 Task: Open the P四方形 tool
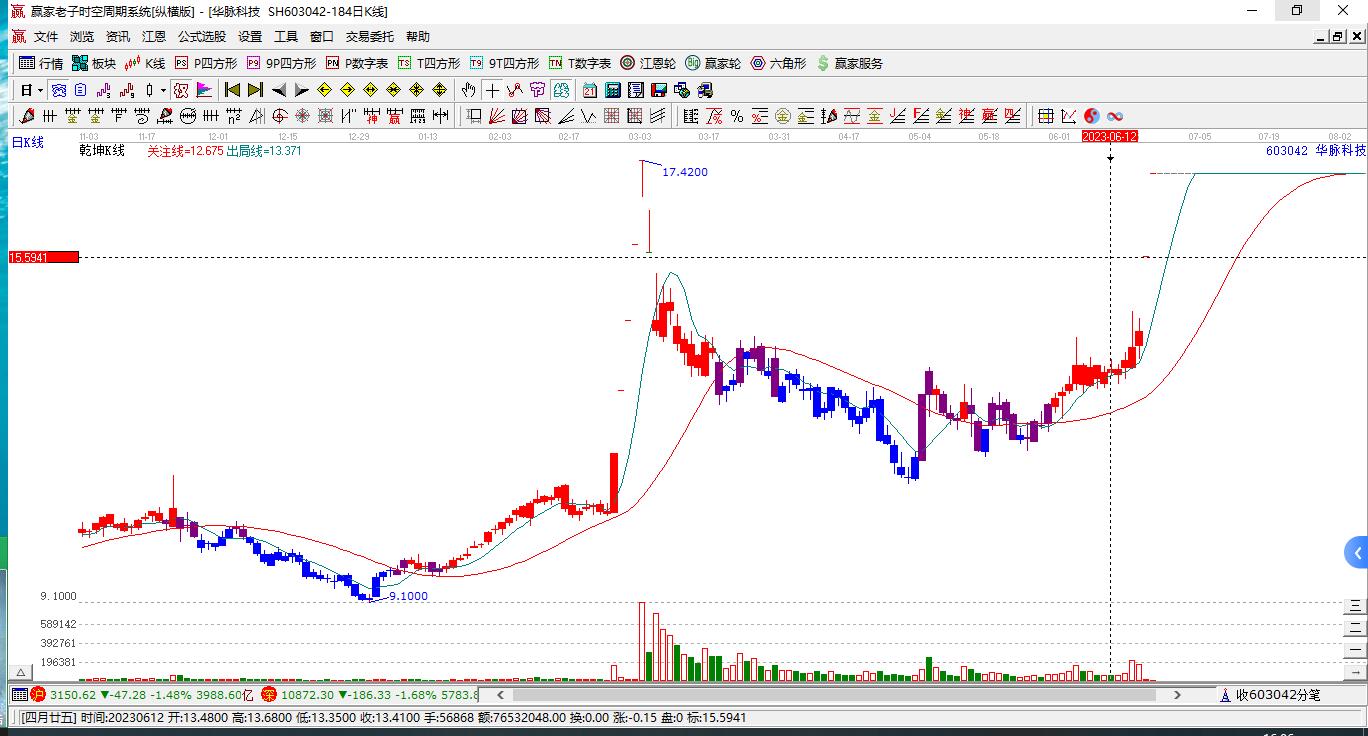point(206,63)
